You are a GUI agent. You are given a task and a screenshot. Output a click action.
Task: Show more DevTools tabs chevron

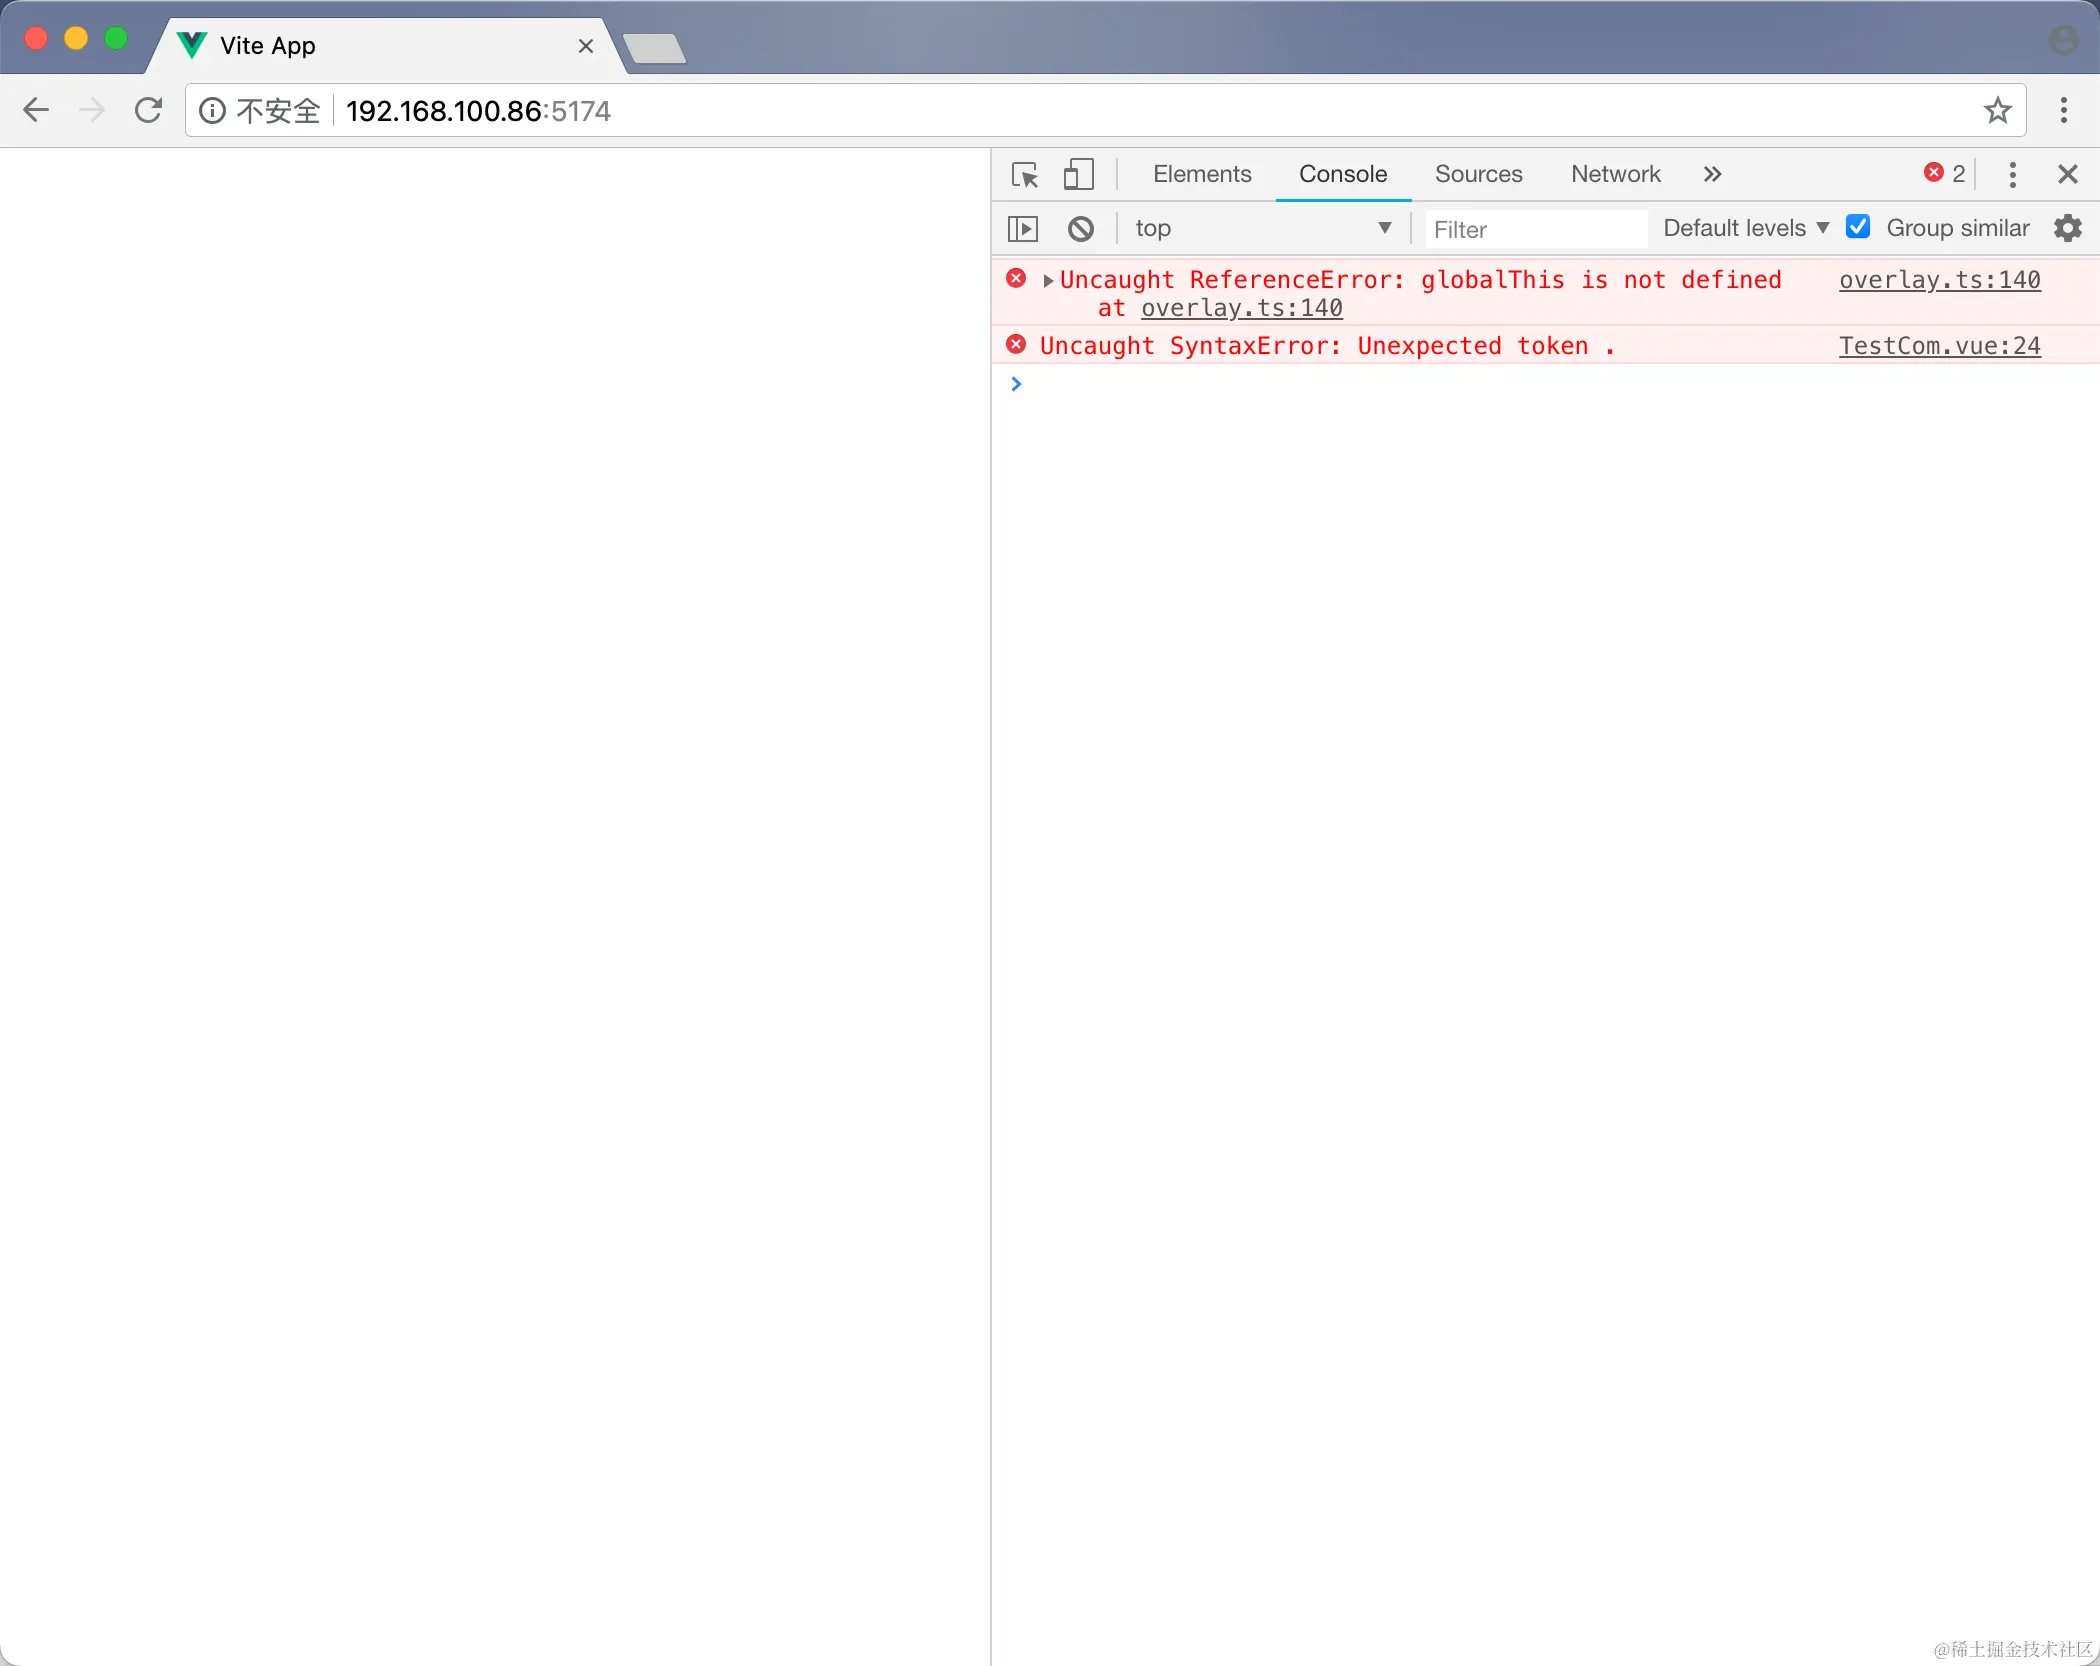[x=1712, y=175]
